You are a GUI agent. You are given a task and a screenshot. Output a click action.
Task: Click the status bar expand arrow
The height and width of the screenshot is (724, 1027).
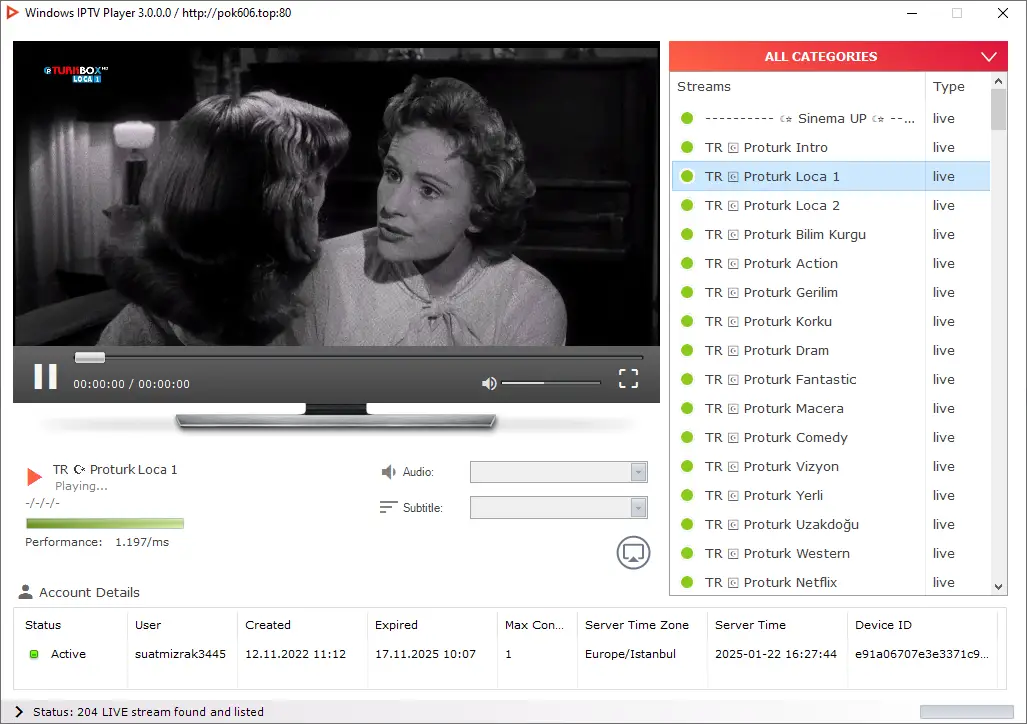tap(19, 712)
